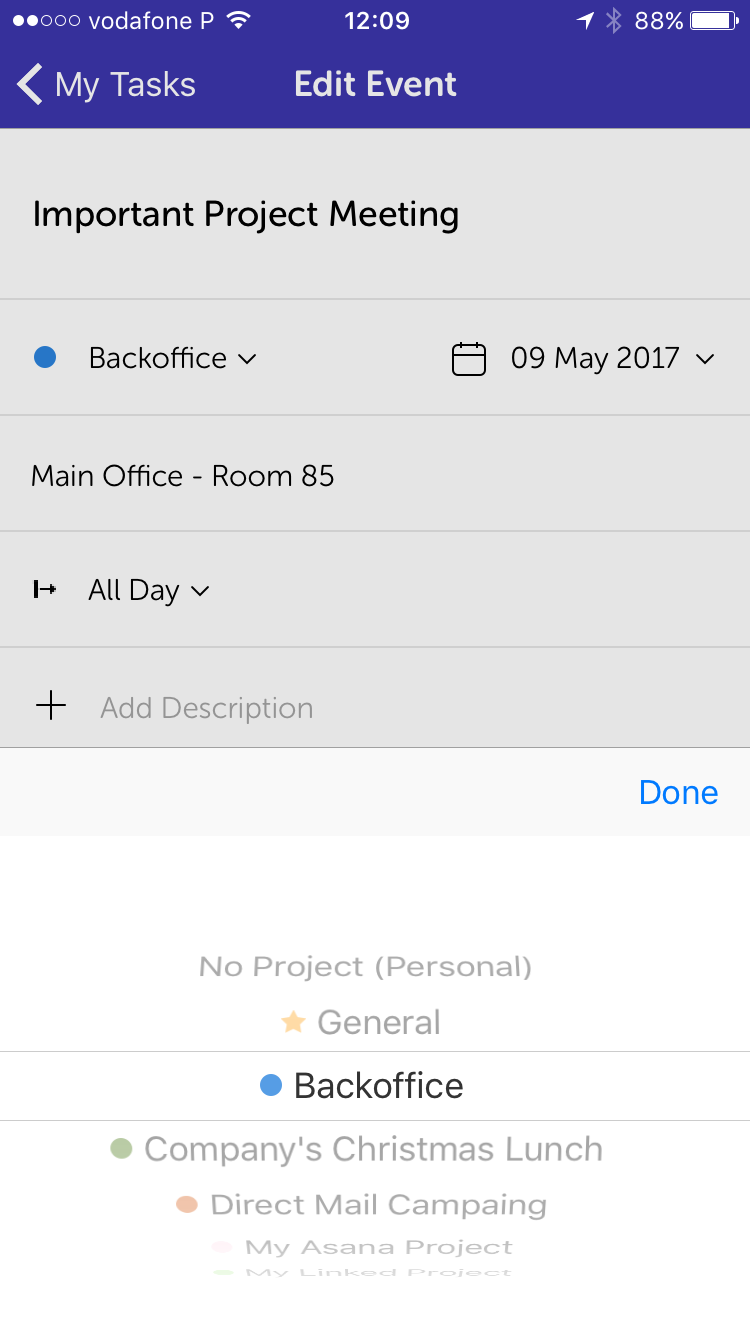This screenshot has width=750, height=1334.
Task: Edit the Main Office - Room 85 location field
Action: coord(183,475)
